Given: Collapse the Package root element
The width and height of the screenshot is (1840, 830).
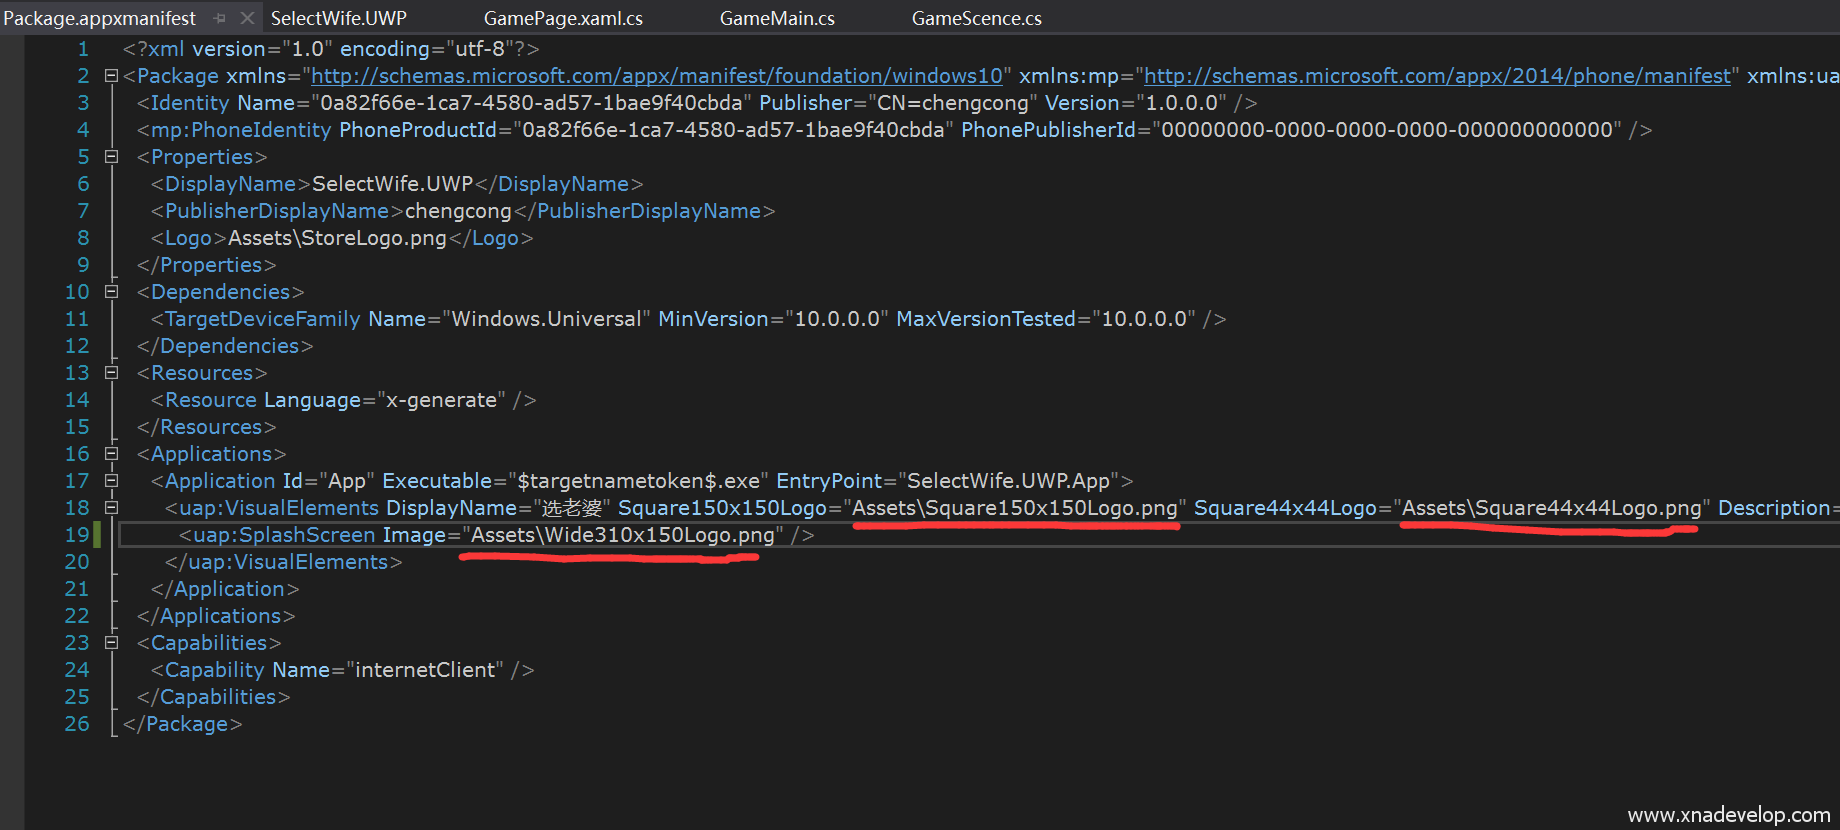Looking at the screenshot, I should click(x=111, y=76).
